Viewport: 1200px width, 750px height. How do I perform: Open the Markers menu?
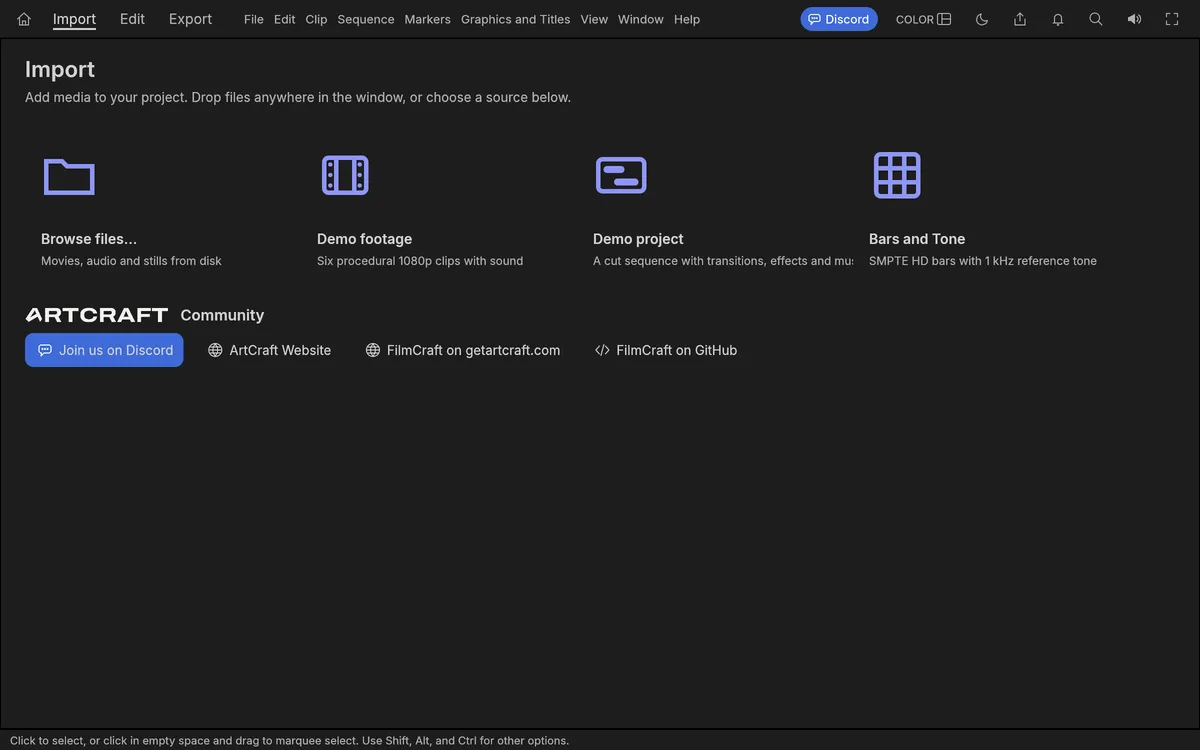(427, 19)
